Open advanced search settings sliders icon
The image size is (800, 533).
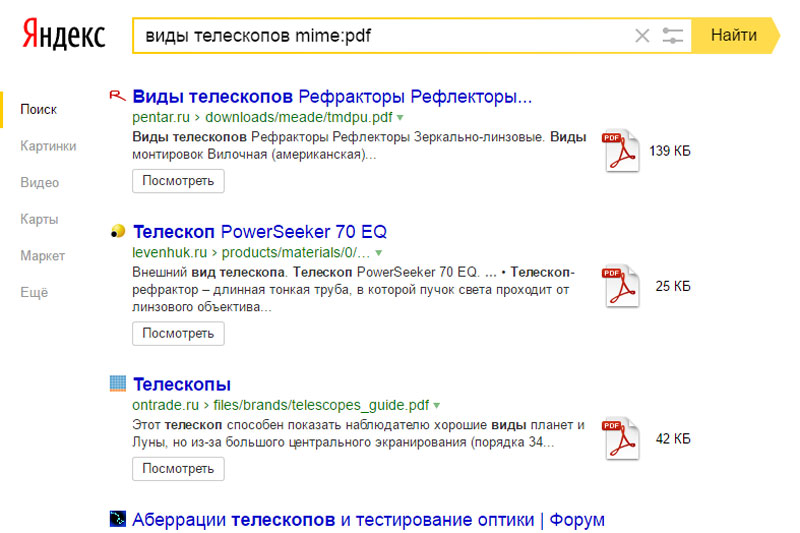tap(672, 36)
